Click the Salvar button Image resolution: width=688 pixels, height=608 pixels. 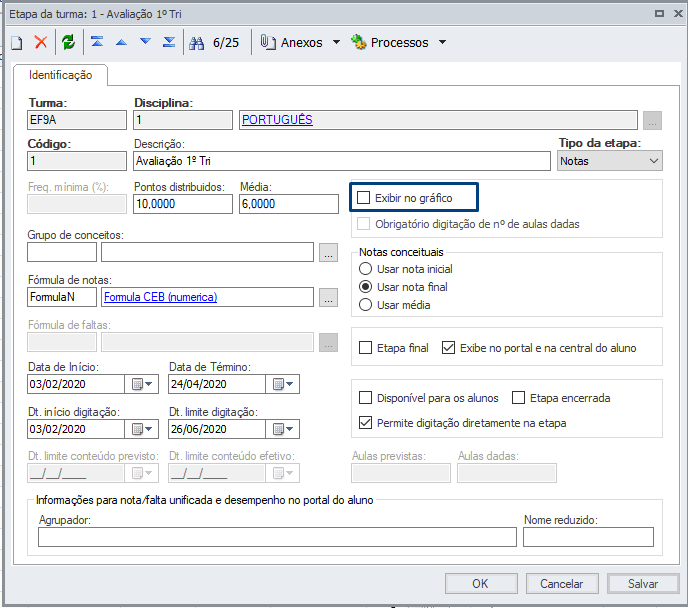643,584
